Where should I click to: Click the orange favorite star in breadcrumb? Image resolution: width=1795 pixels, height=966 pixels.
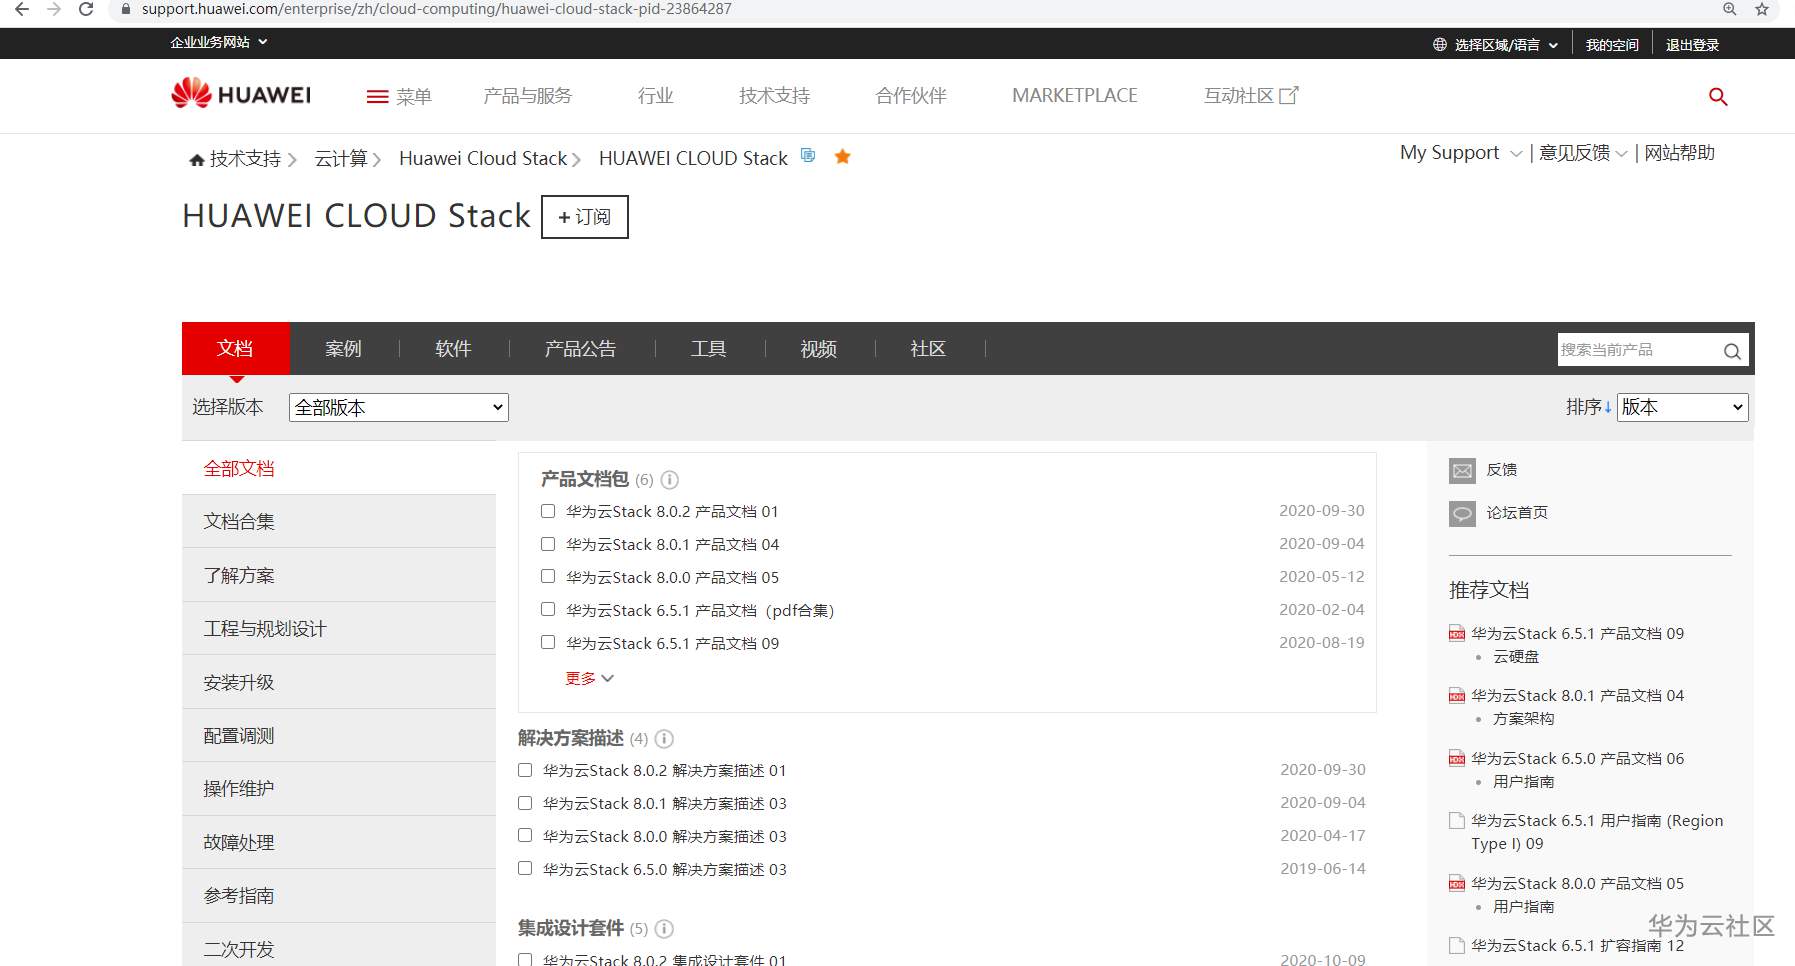click(843, 156)
